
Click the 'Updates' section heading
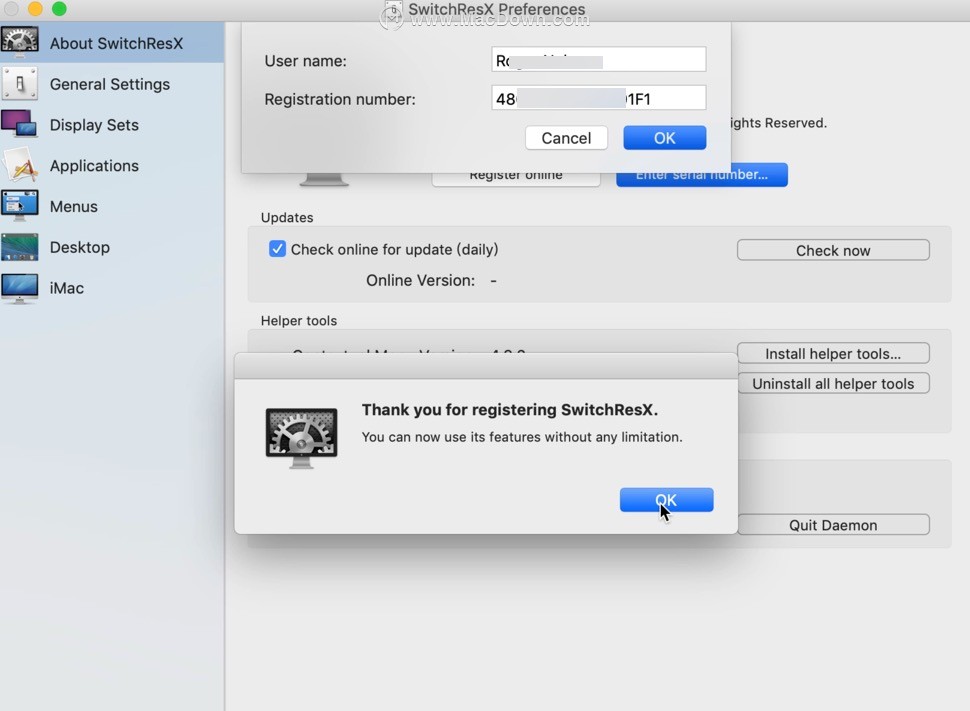click(x=287, y=217)
